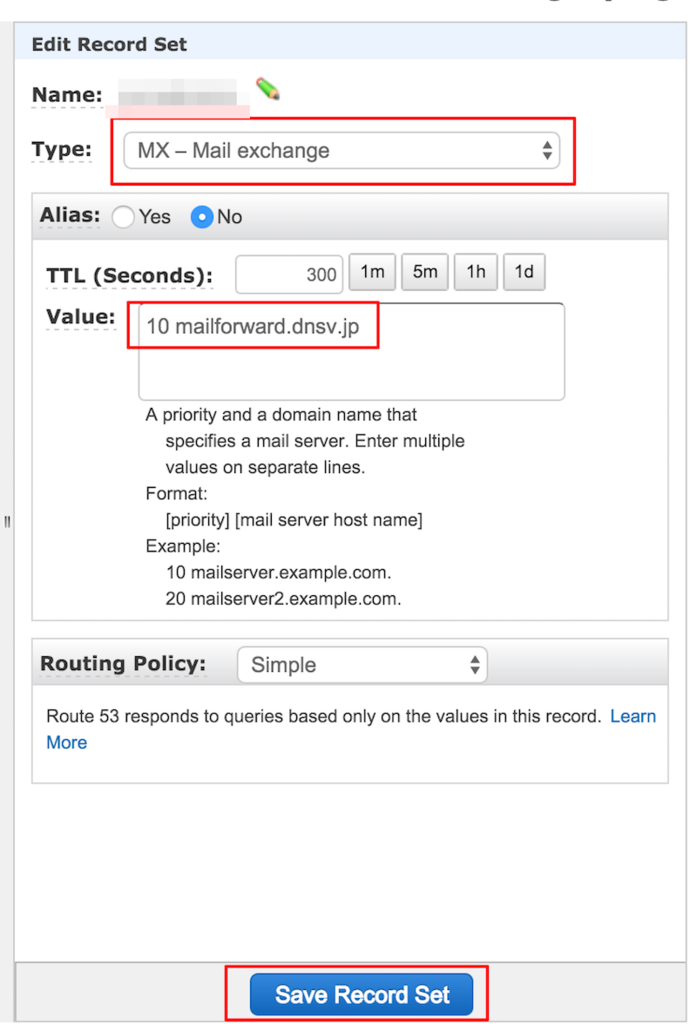
Task: Expand the Routing Policy dropdown
Action: 362,665
